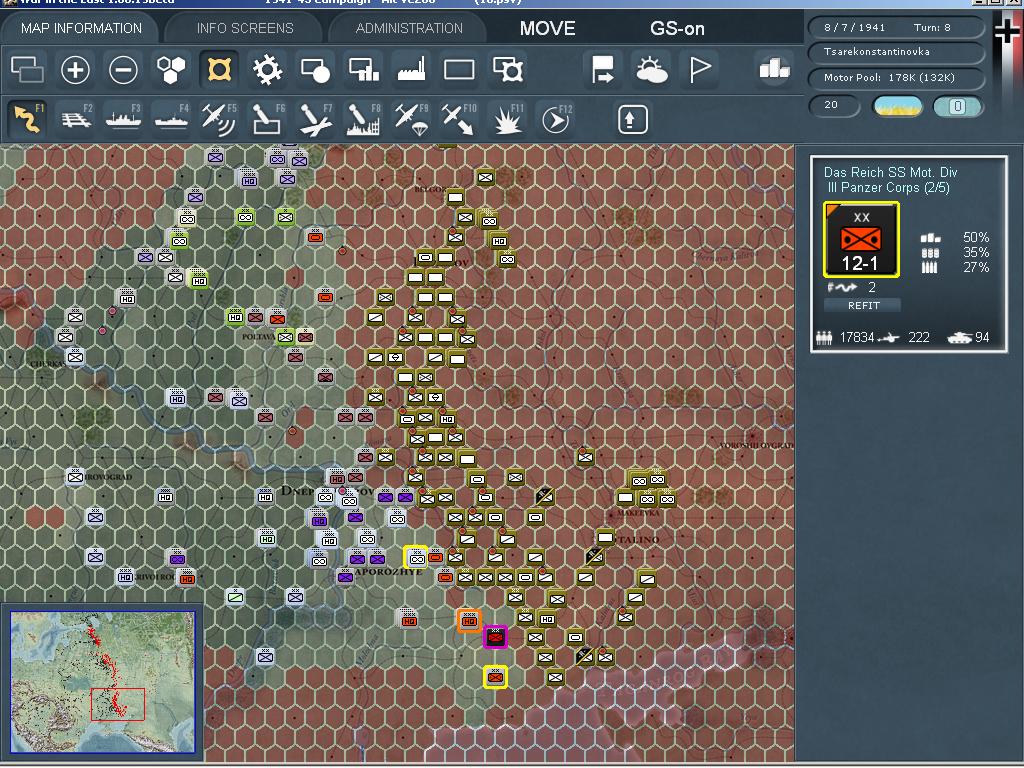Click the clear terrain swatch
This screenshot has height=768, width=1024.
[898, 106]
